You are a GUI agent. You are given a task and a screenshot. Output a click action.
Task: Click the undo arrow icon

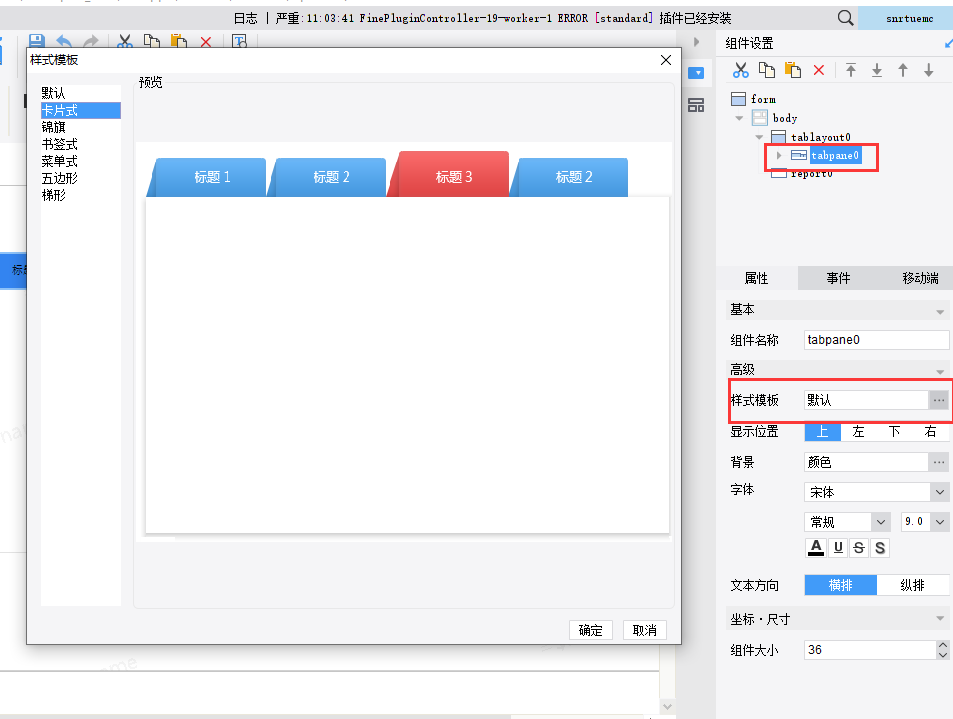point(64,41)
